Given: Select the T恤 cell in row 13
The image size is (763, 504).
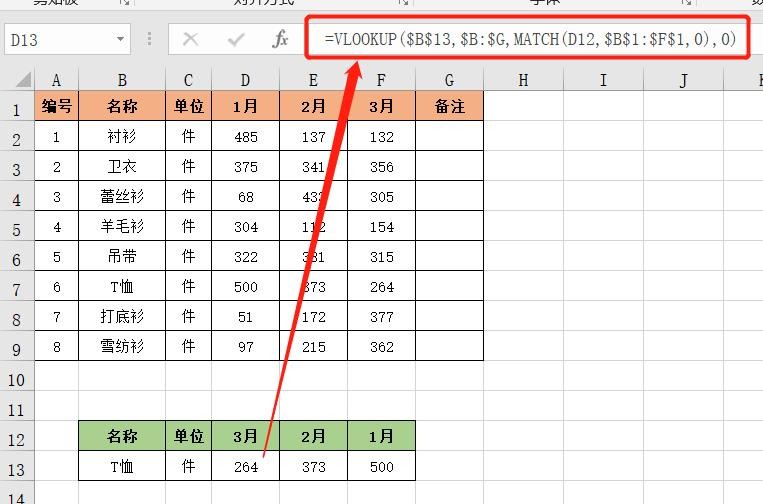Looking at the screenshot, I should point(122,467).
